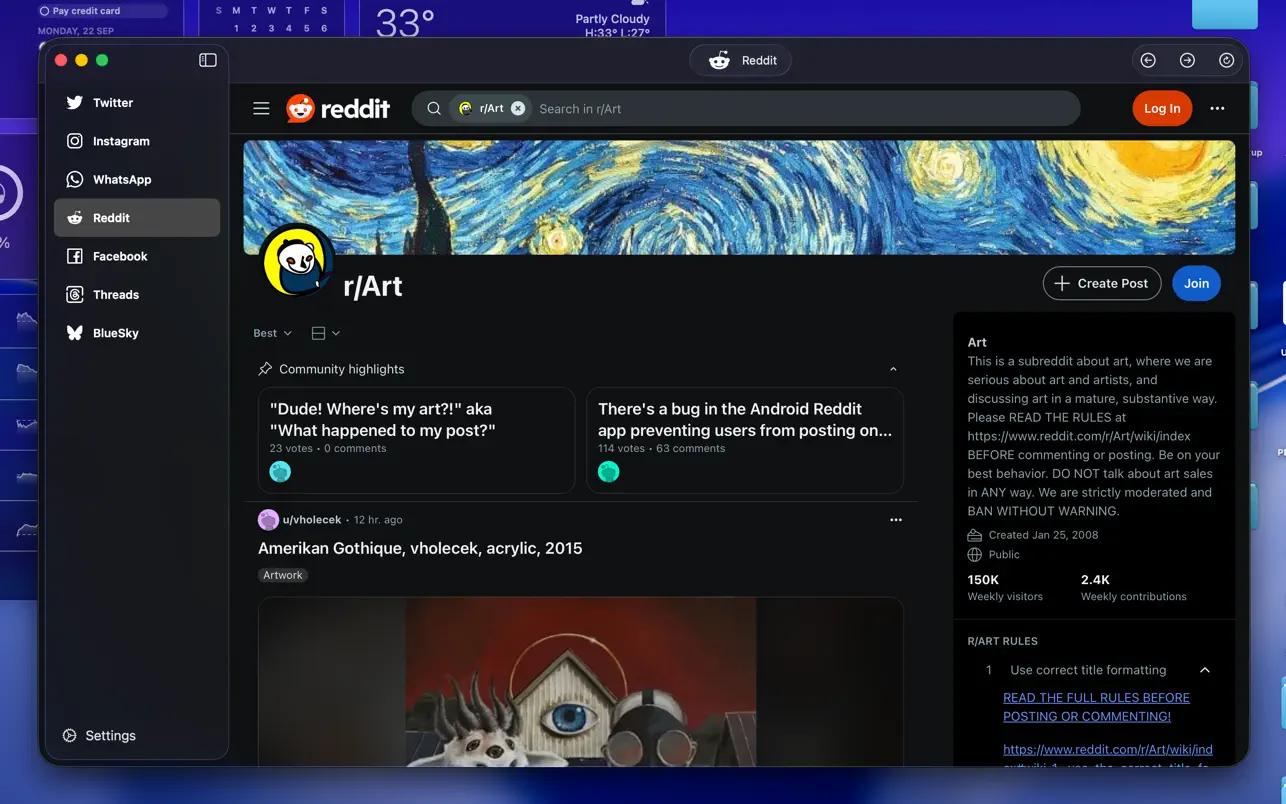Join the r/Art community
The height and width of the screenshot is (804, 1286).
coord(1196,283)
